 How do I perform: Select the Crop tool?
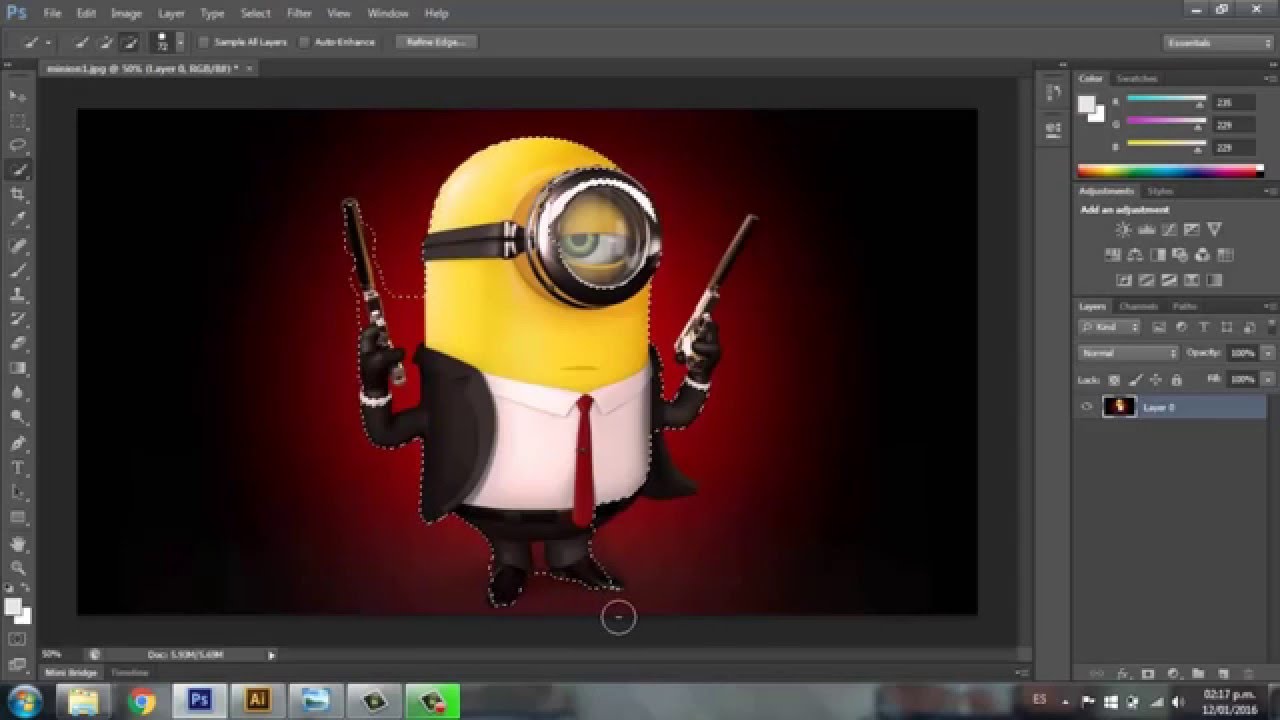(18, 195)
